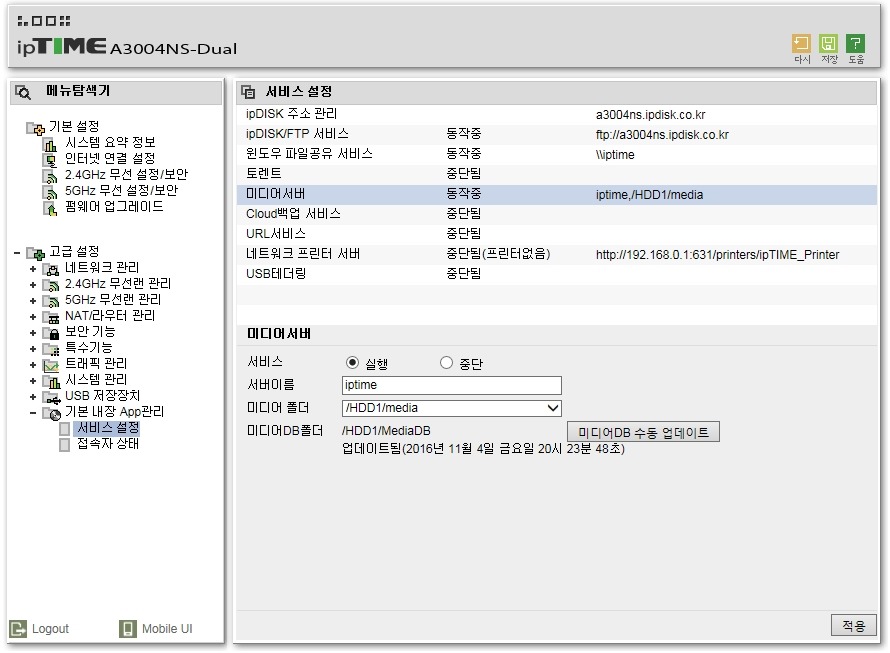Open 2.4GHz 무선 설정/보안 menu item
890x653 pixels.
click(x=126, y=174)
